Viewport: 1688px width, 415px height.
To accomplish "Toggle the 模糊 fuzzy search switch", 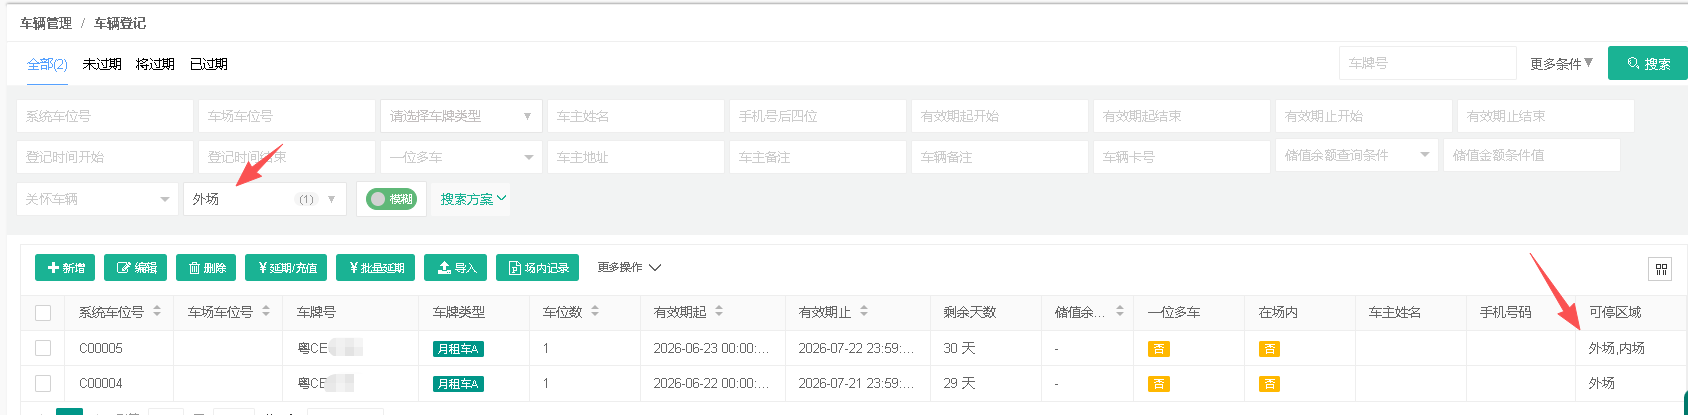I will pos(391,199).
